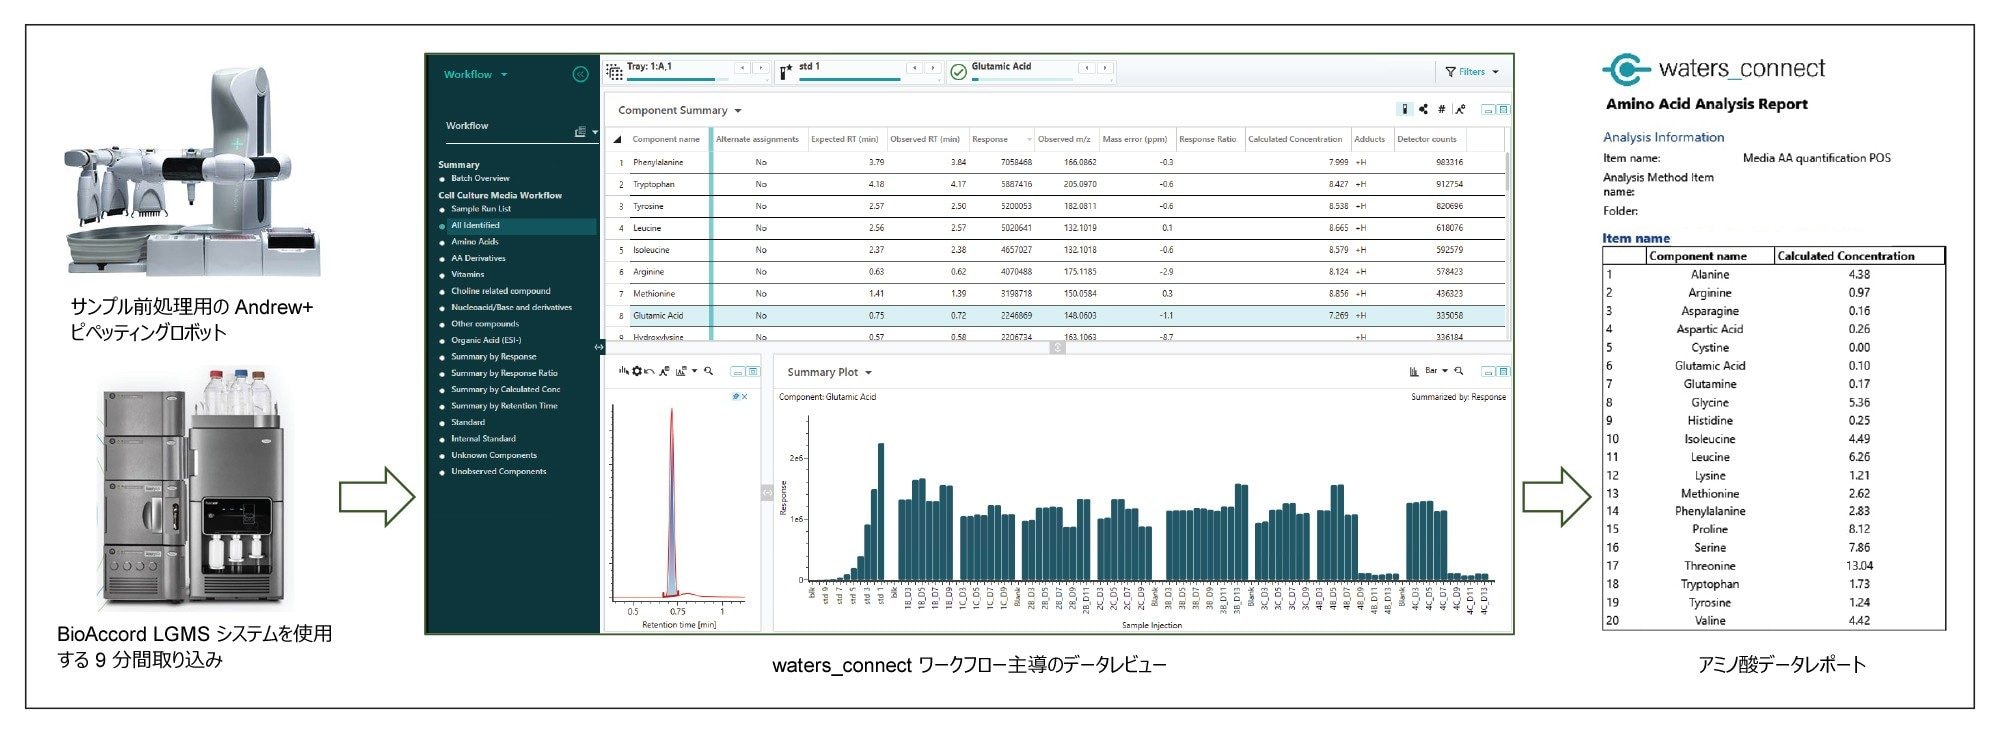
Task: Open the Filters dropdown
Action: (x=1472, y=72)
